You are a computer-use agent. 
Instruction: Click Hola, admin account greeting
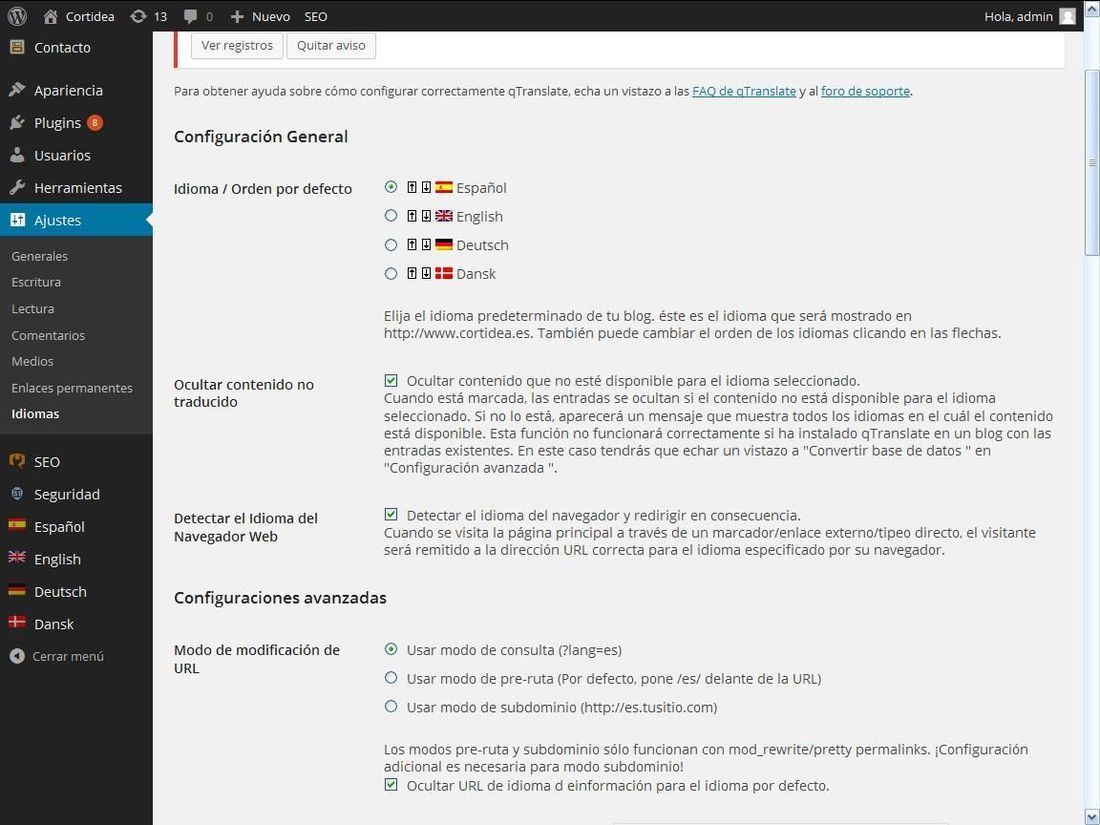pyautogui.click(x=1019, y=16)
